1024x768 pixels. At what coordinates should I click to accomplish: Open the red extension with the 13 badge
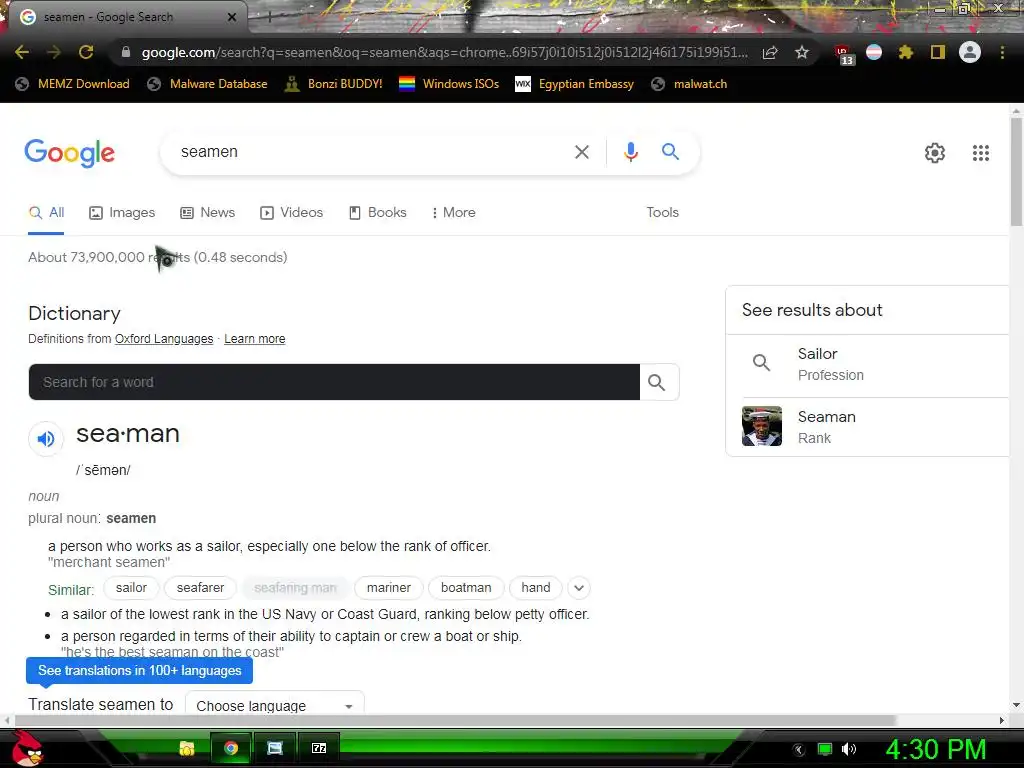843,54
